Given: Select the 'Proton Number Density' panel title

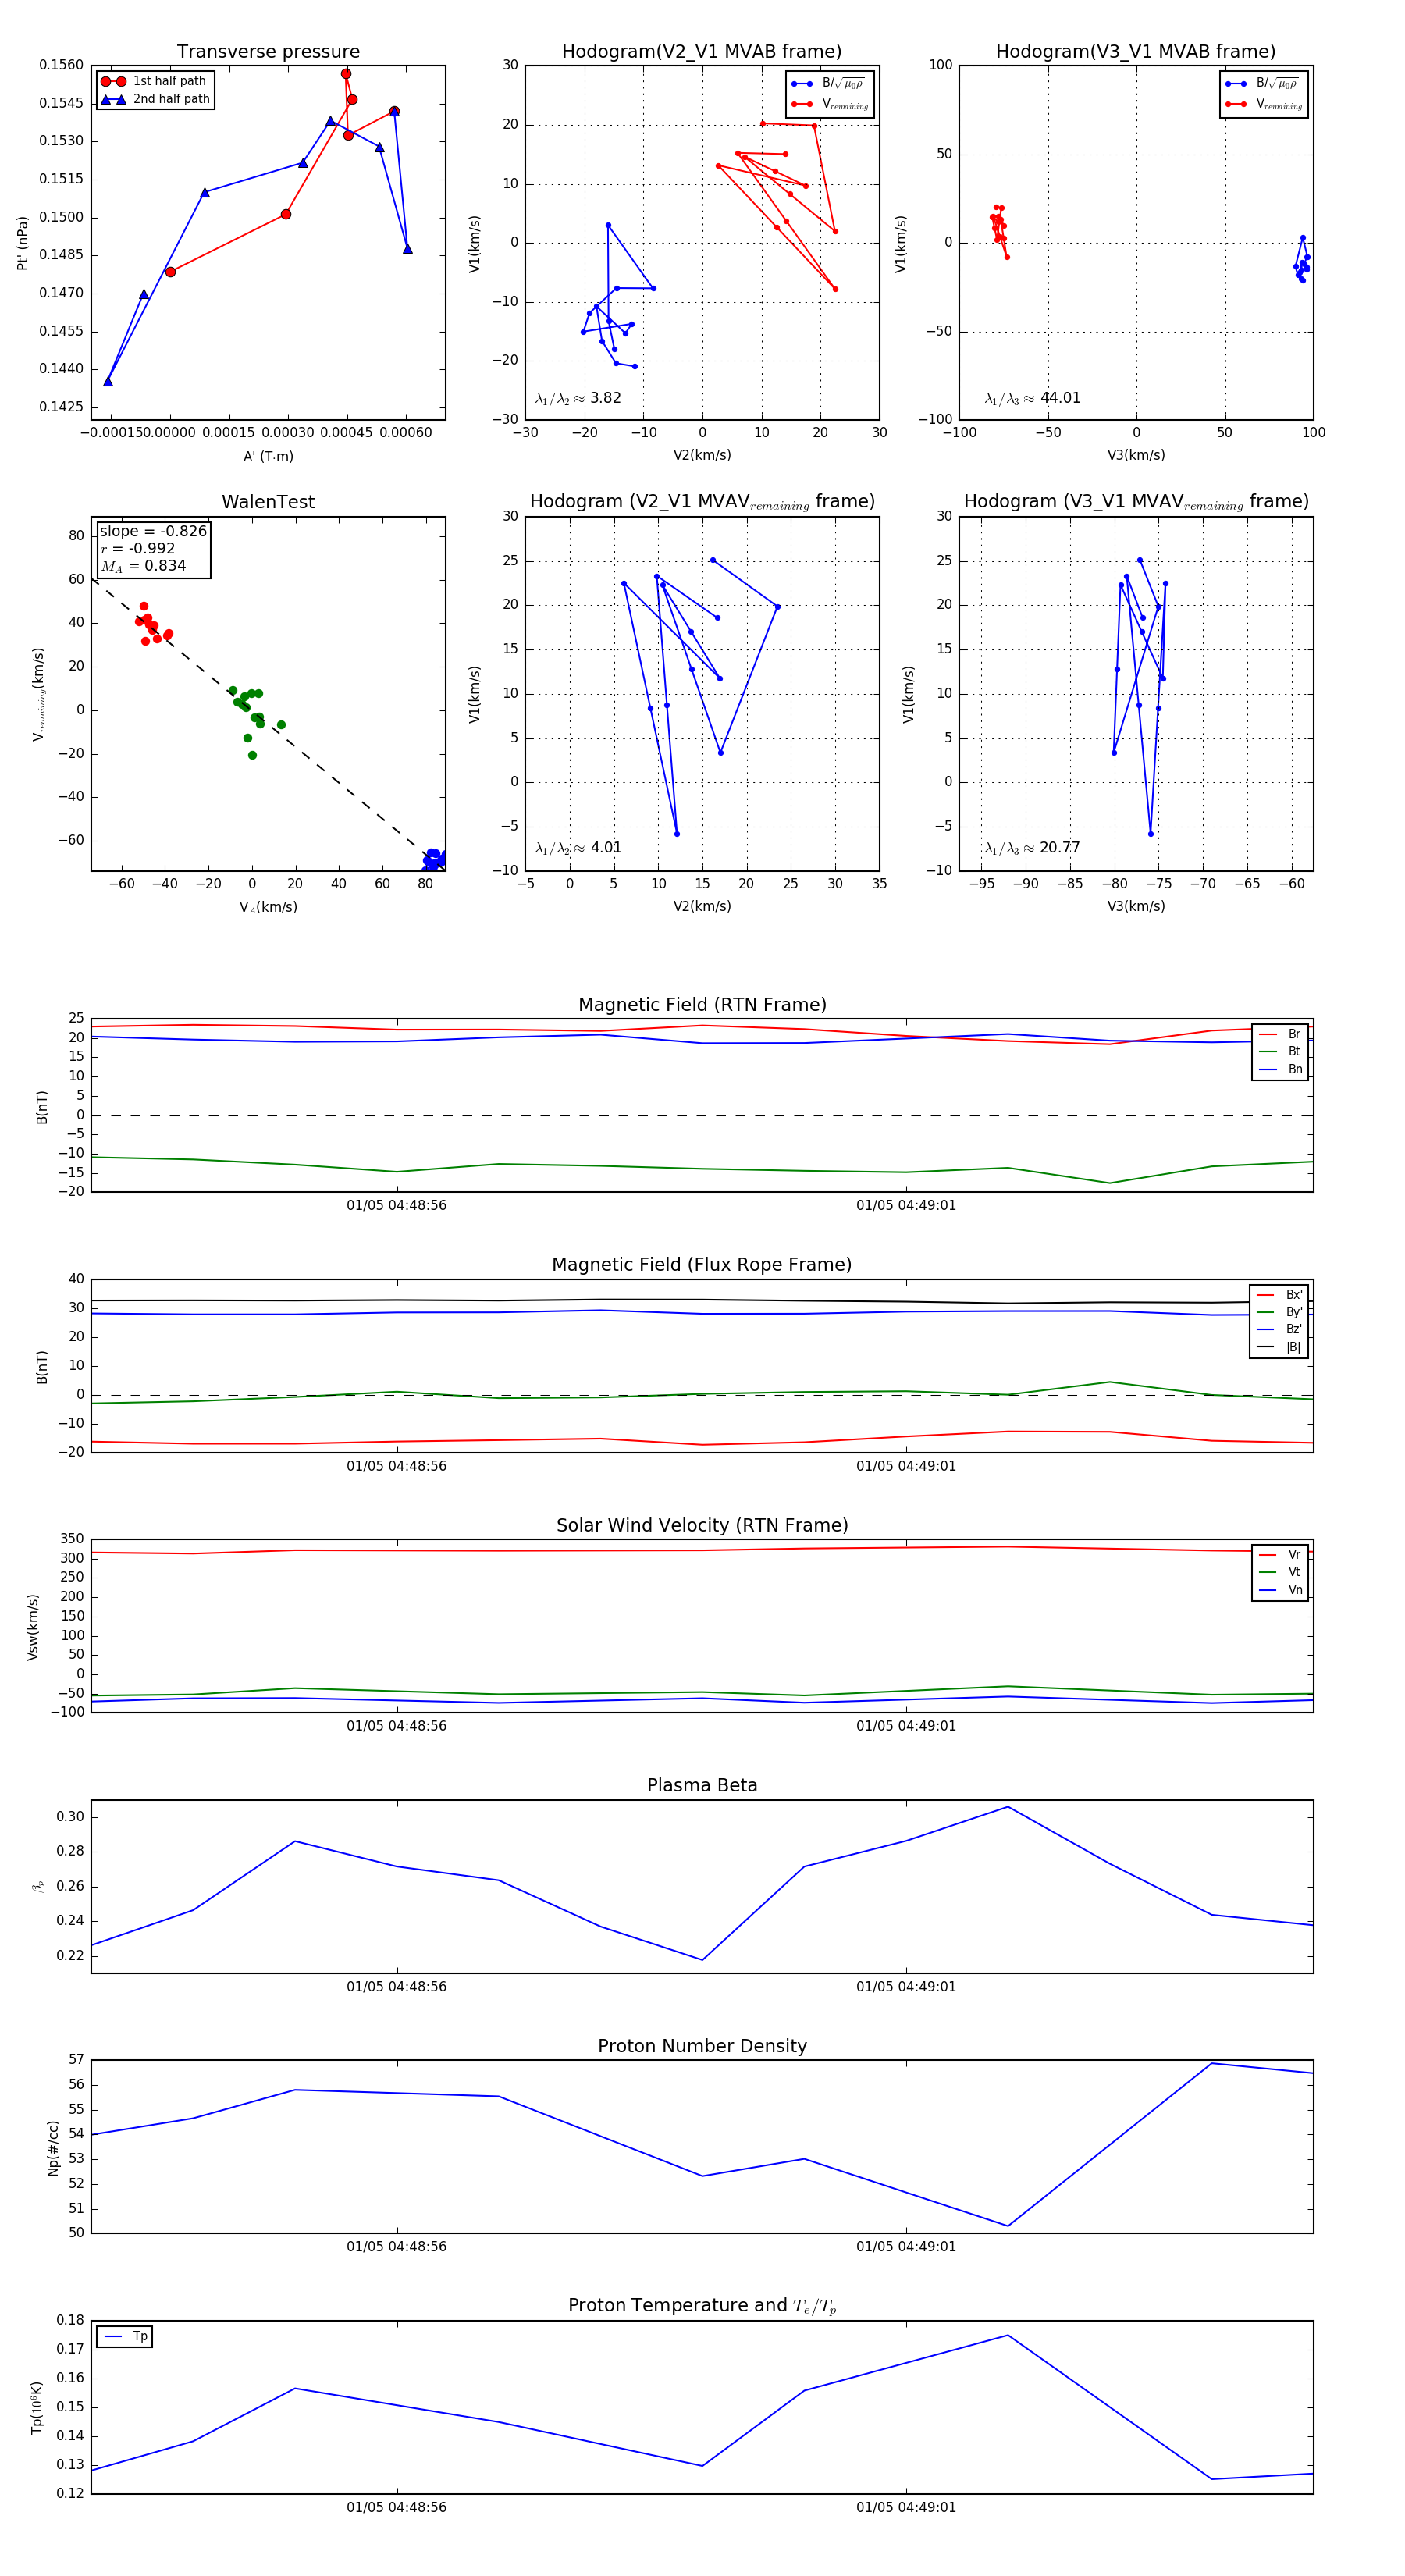Looking at the screenshot, I should (702, 2045).
